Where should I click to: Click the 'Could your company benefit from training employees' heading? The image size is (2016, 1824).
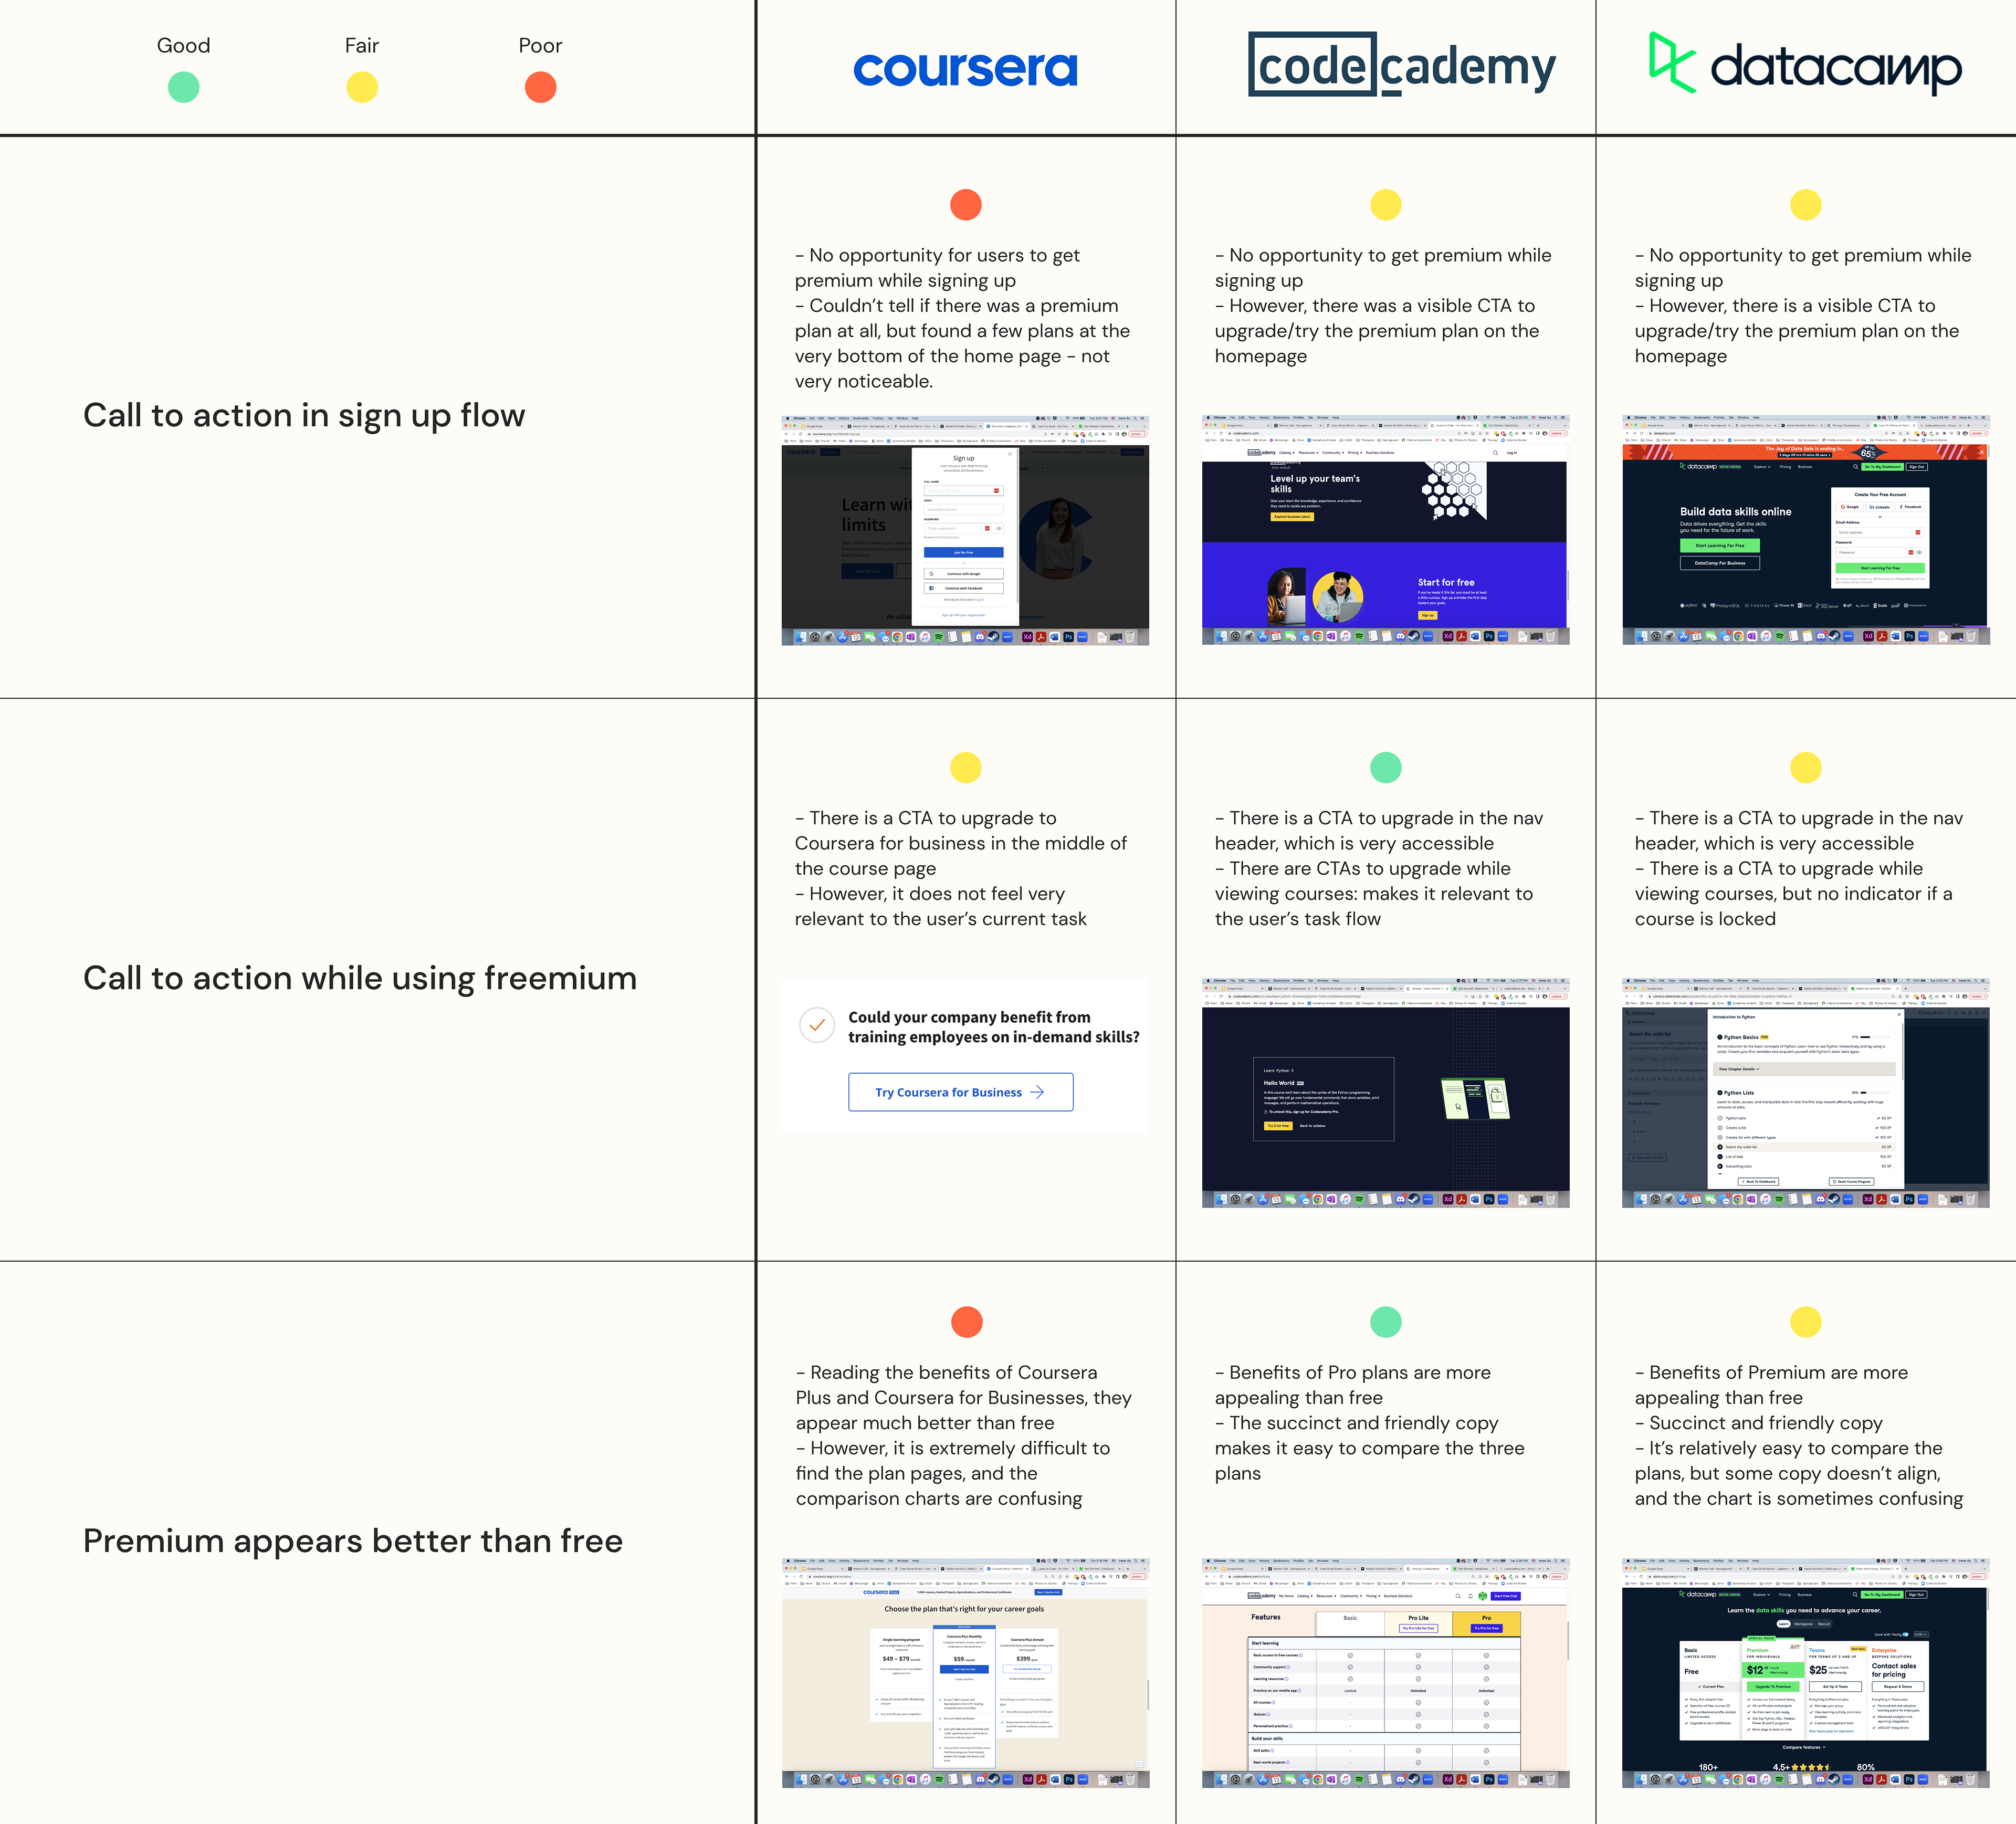pyautogui.click(x=994, y=1027)
